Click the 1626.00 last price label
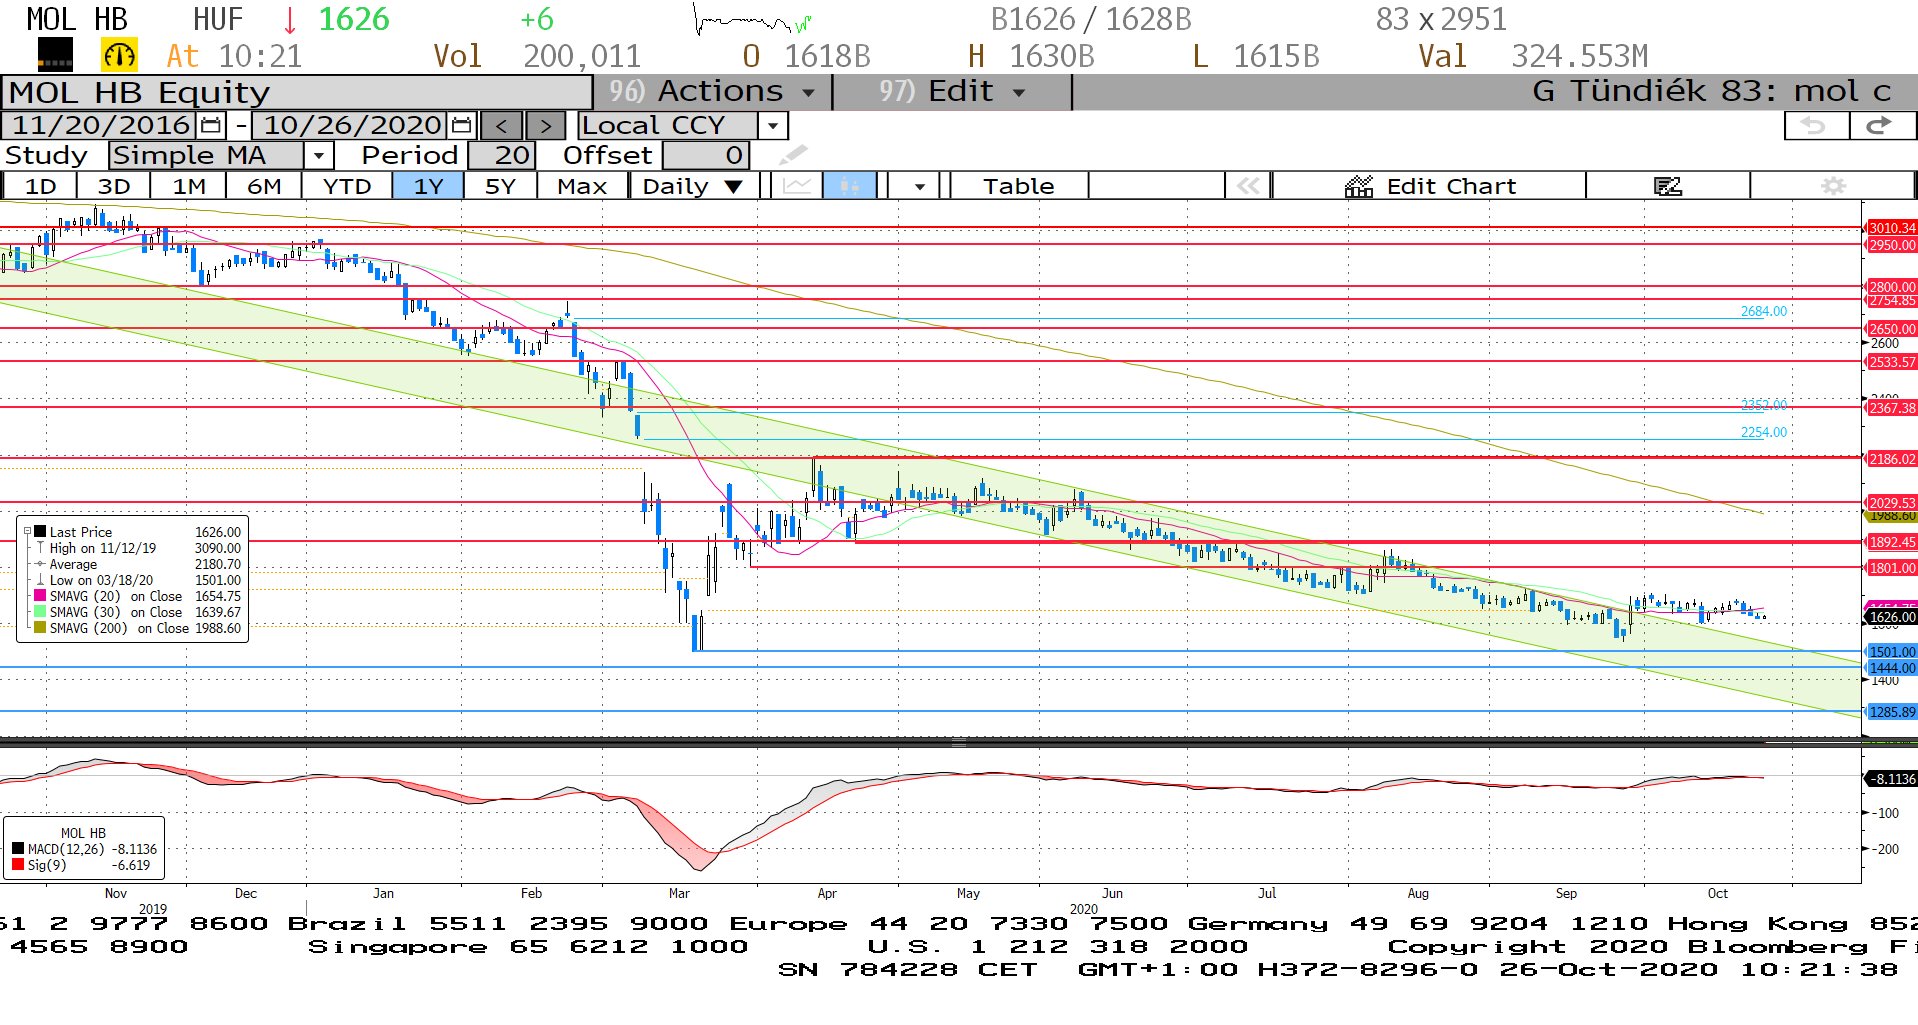The height and width of the screenshot is (1025, 1918). (1892, 617)
